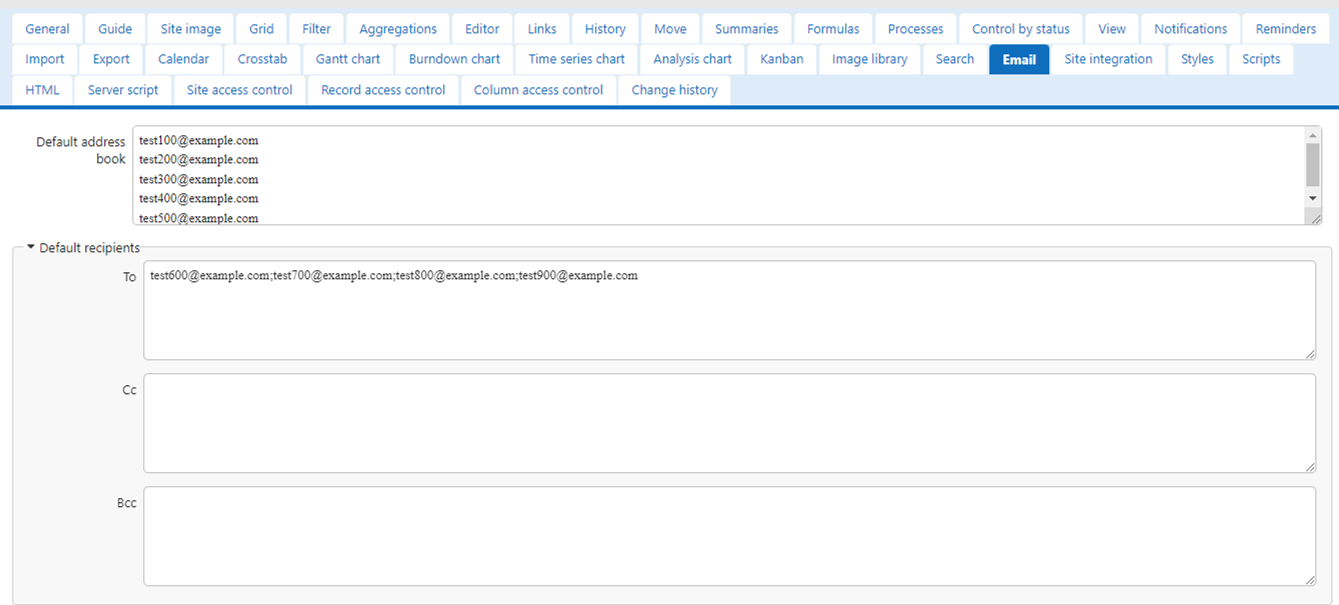The width and height of the screenshot is (1339, 605).
Task: Open the Aggregations tab
Action: (398, 29)
